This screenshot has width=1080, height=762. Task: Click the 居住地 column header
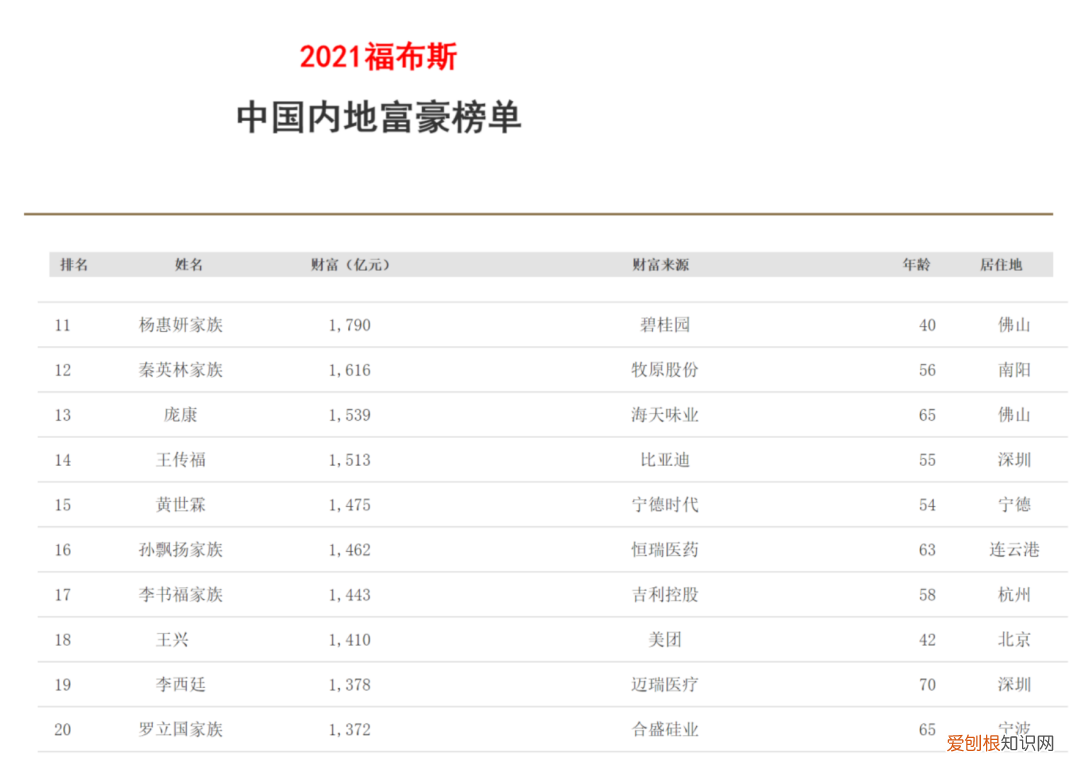[x=1000, y=264]
